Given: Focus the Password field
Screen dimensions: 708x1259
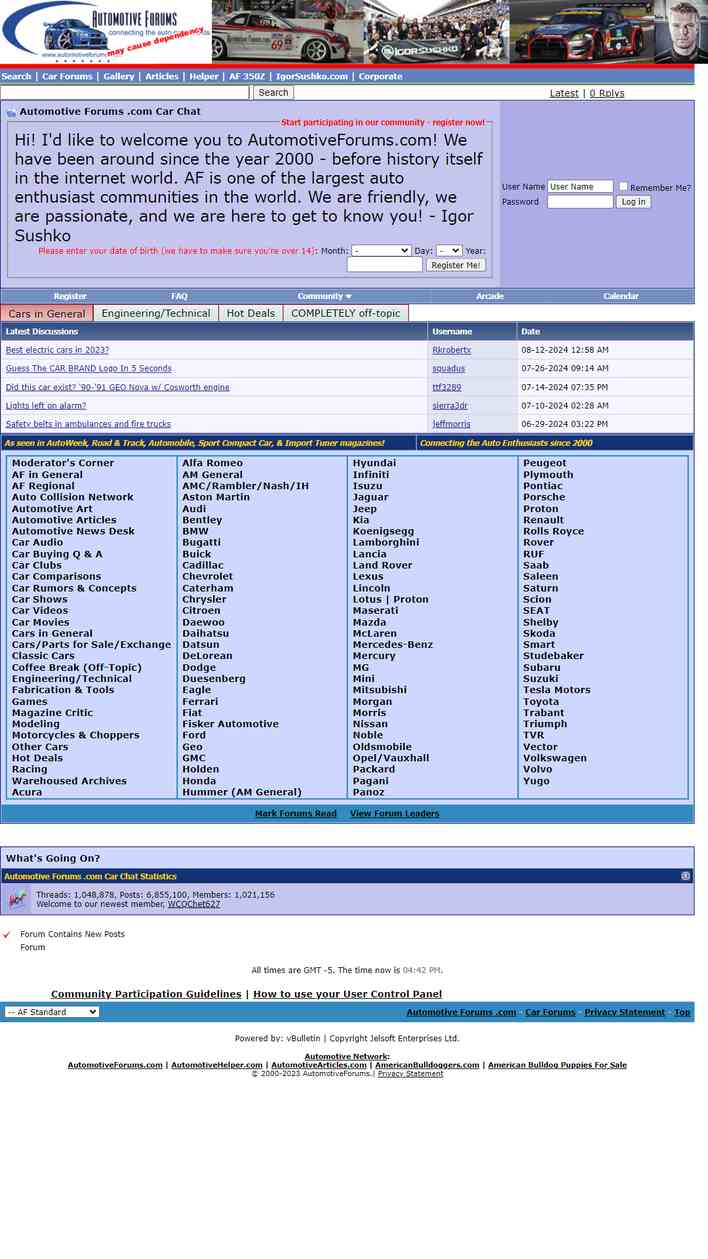Looking at the screenshot, I should tap(580, 202).
